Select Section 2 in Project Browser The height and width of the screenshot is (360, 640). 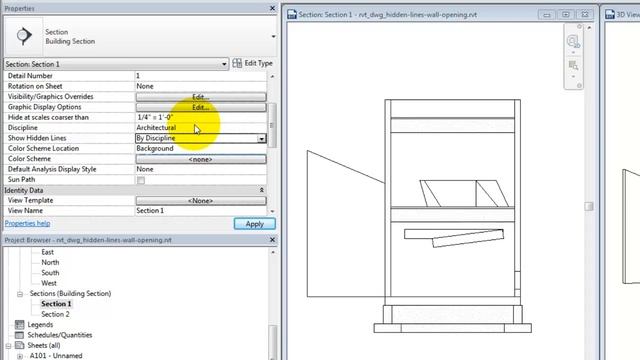[55, 314]
